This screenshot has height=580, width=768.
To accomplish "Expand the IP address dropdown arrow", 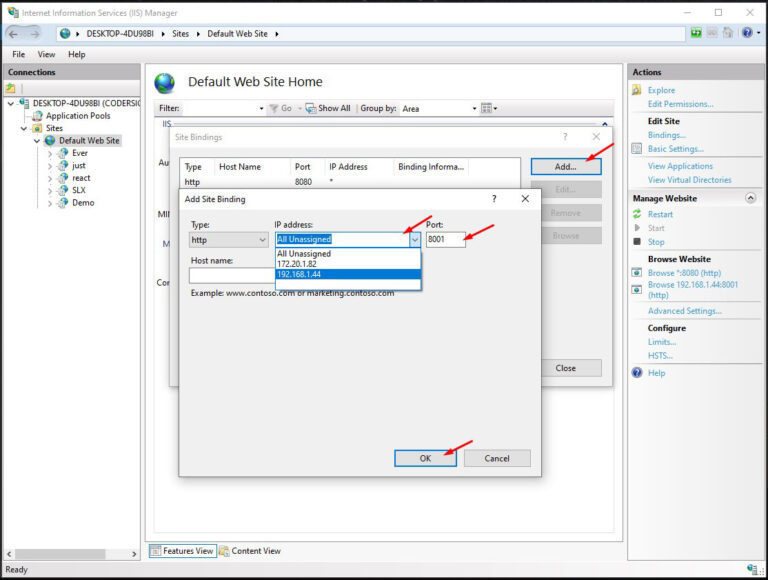I will click(x=414, y=240).
